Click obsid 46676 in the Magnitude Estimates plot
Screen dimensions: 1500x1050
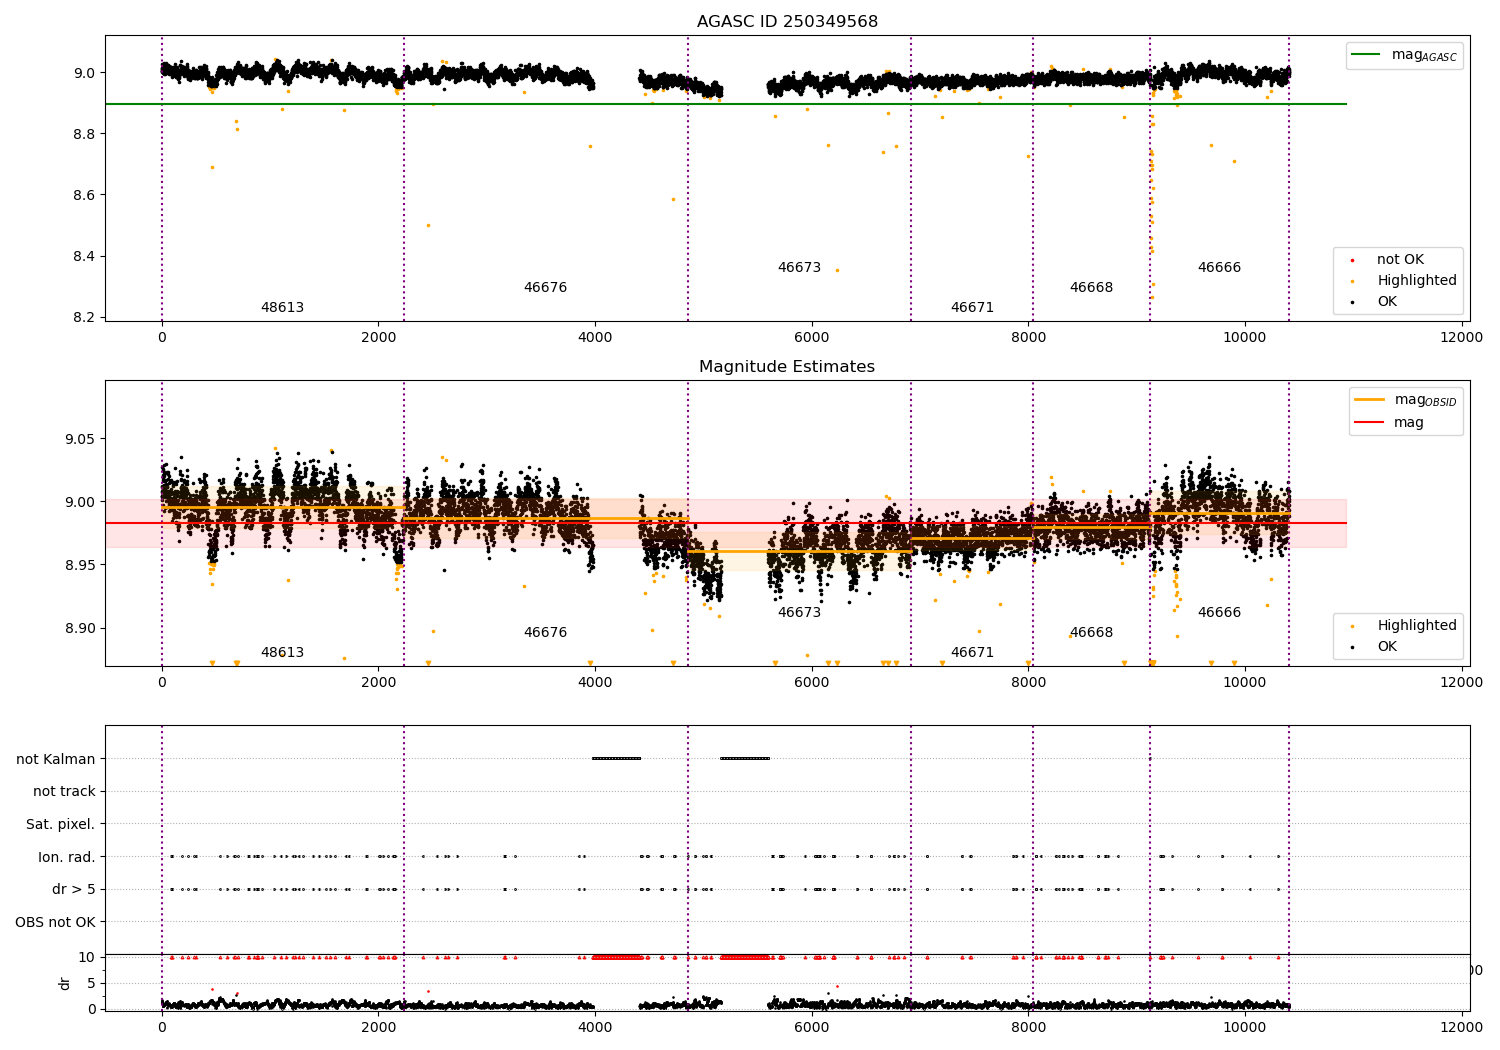[x=545, y=633]
